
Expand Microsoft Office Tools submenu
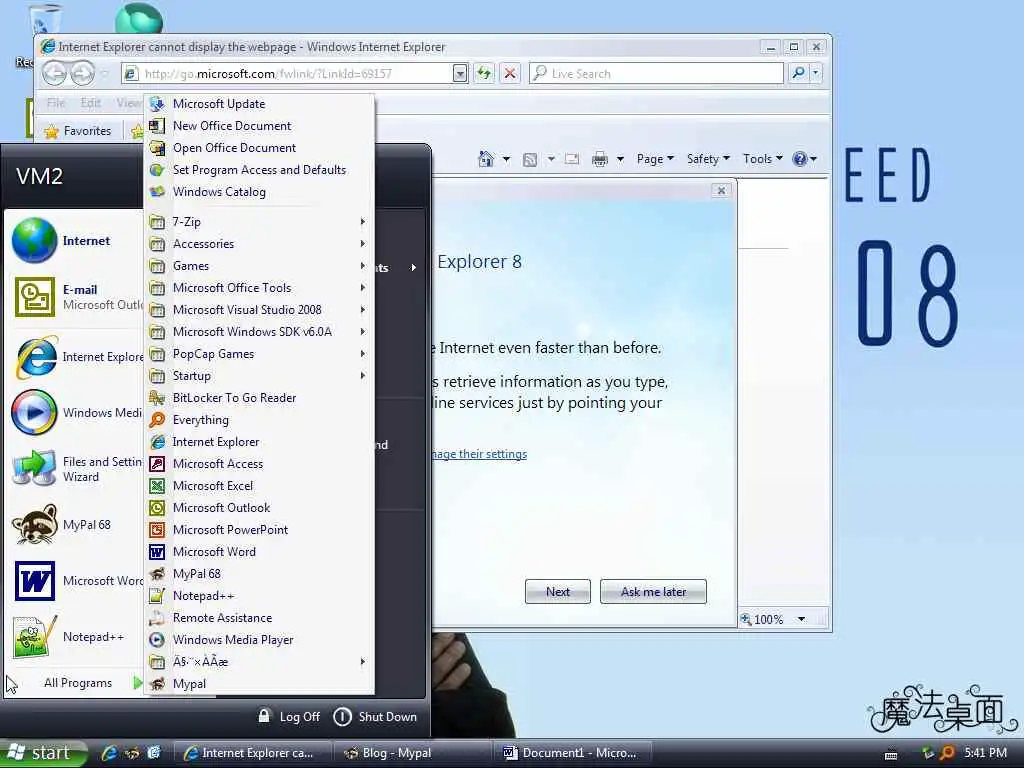click(259, 288)
